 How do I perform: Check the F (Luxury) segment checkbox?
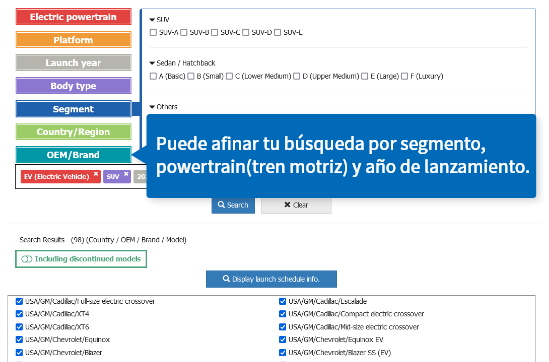coord(404,76)
